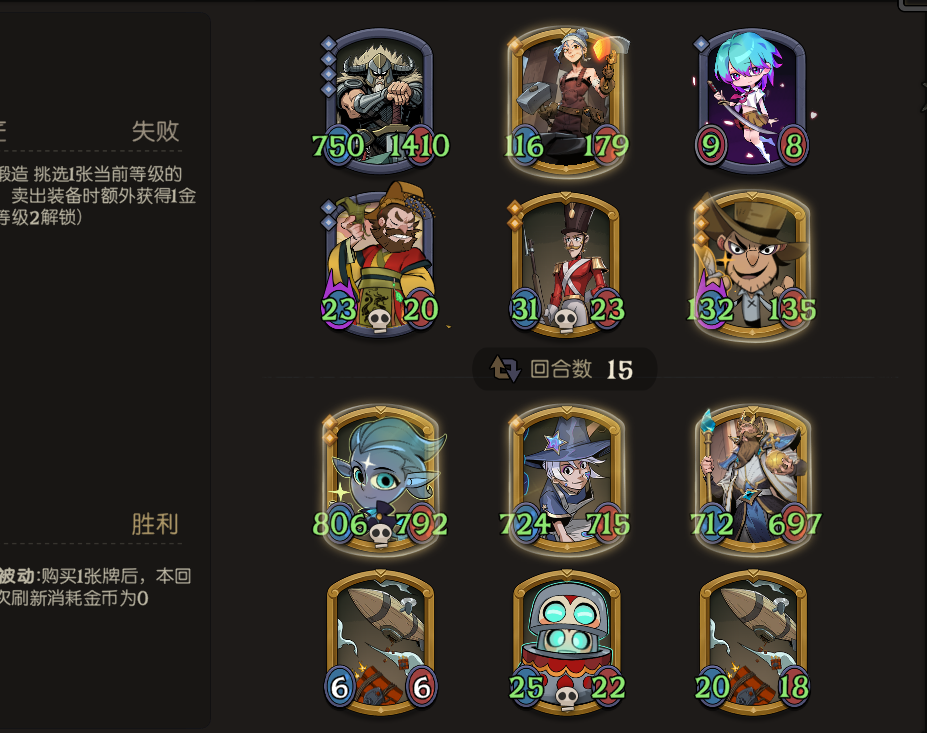Screen dimensions: 927x733
Task: Click the blue elf card 806/792
Action: pyautogui.click(x=381, y=479)
